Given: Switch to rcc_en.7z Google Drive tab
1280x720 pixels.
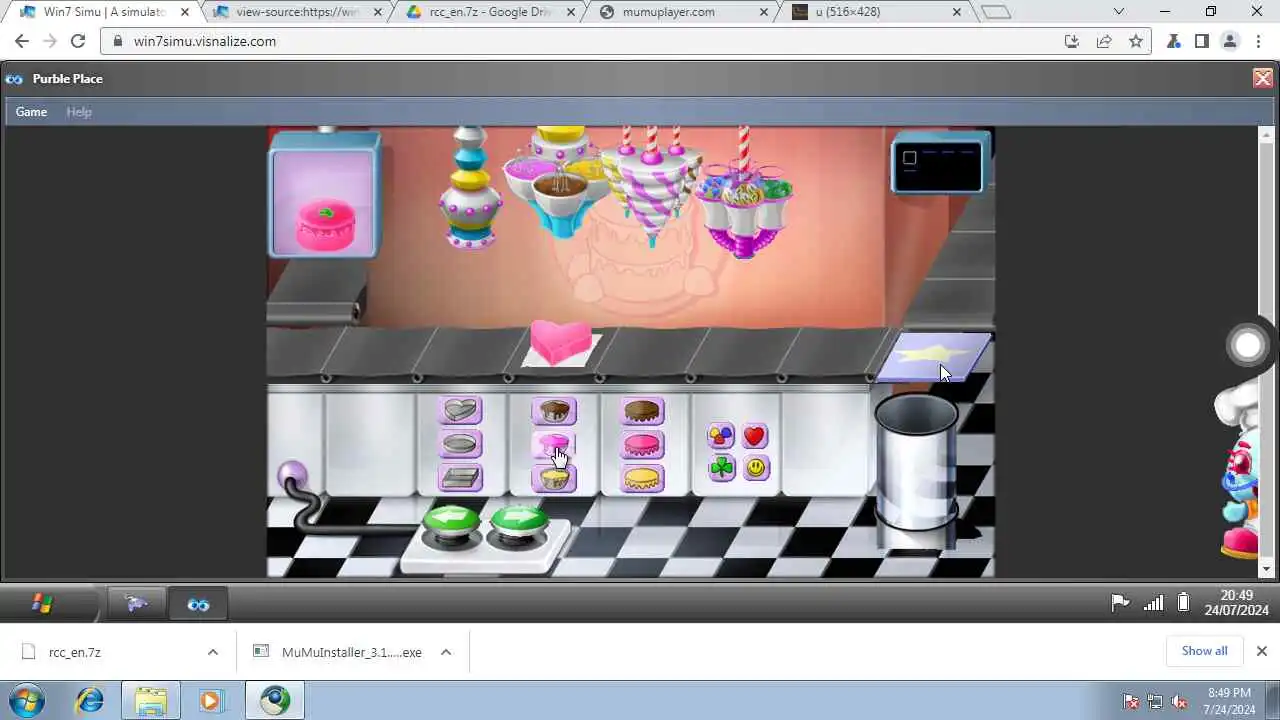Looking at the screenshot, I should click(x=490, y=12).
